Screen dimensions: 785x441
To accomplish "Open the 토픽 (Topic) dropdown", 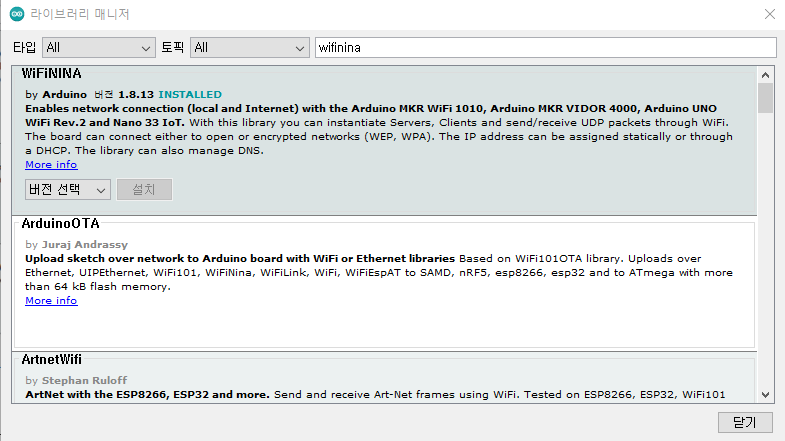I will click(250, 48).
